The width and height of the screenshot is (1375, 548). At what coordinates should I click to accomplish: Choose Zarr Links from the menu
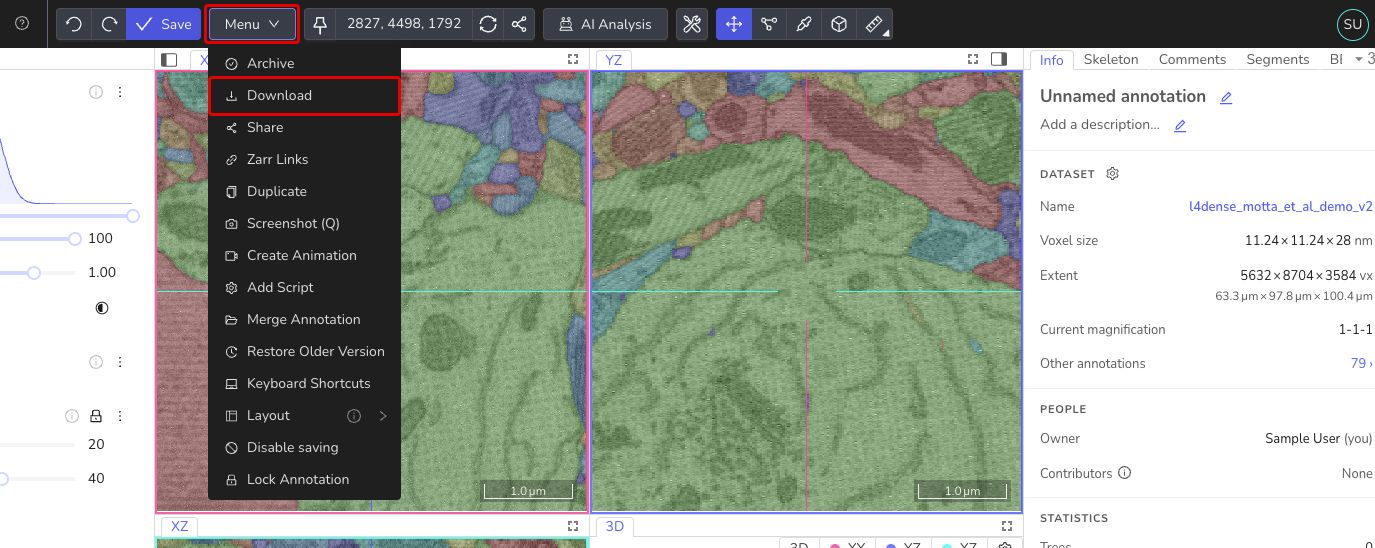[304, 159]
